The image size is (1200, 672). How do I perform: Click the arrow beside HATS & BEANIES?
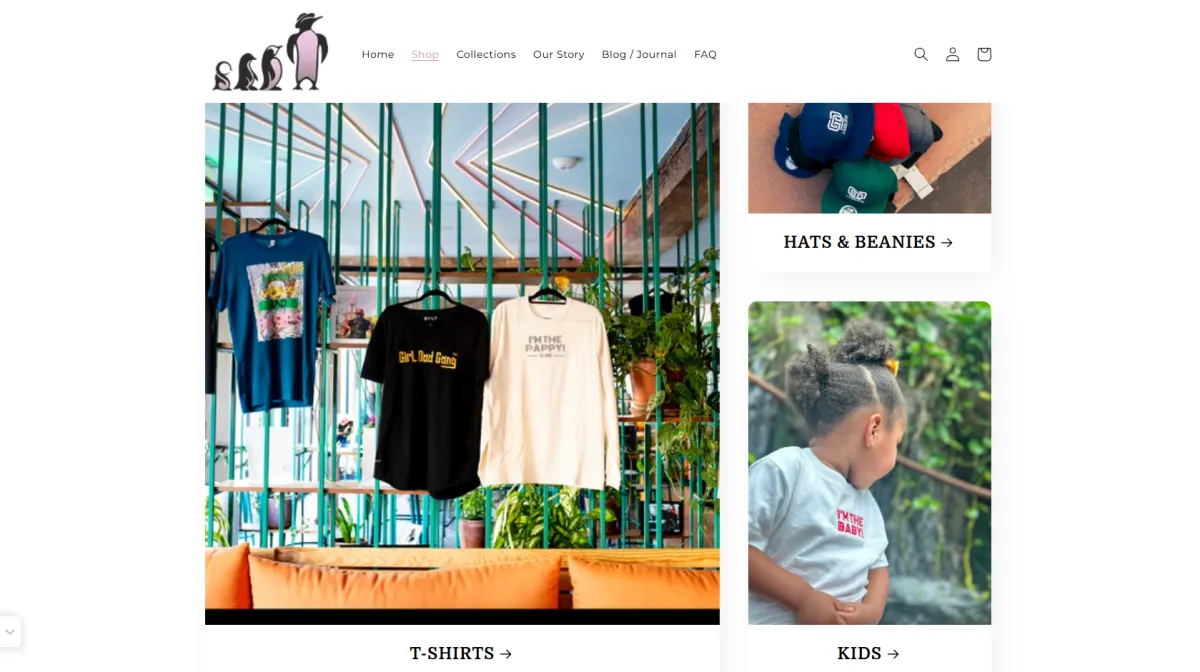(x=947, y=242)
